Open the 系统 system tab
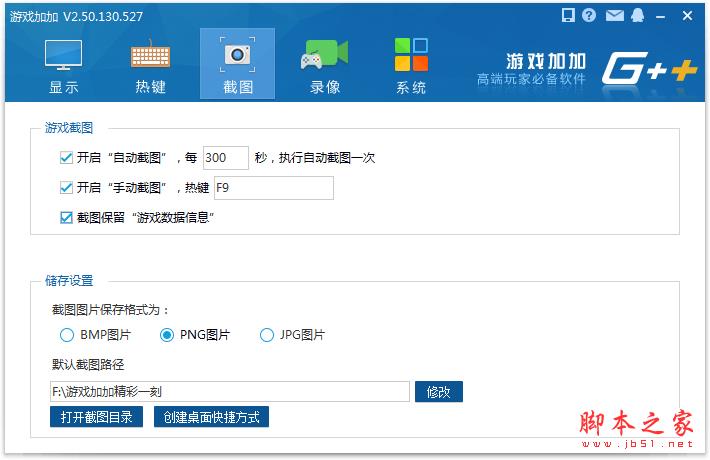This screenshot has height=460, width=710. click(411, 65)
